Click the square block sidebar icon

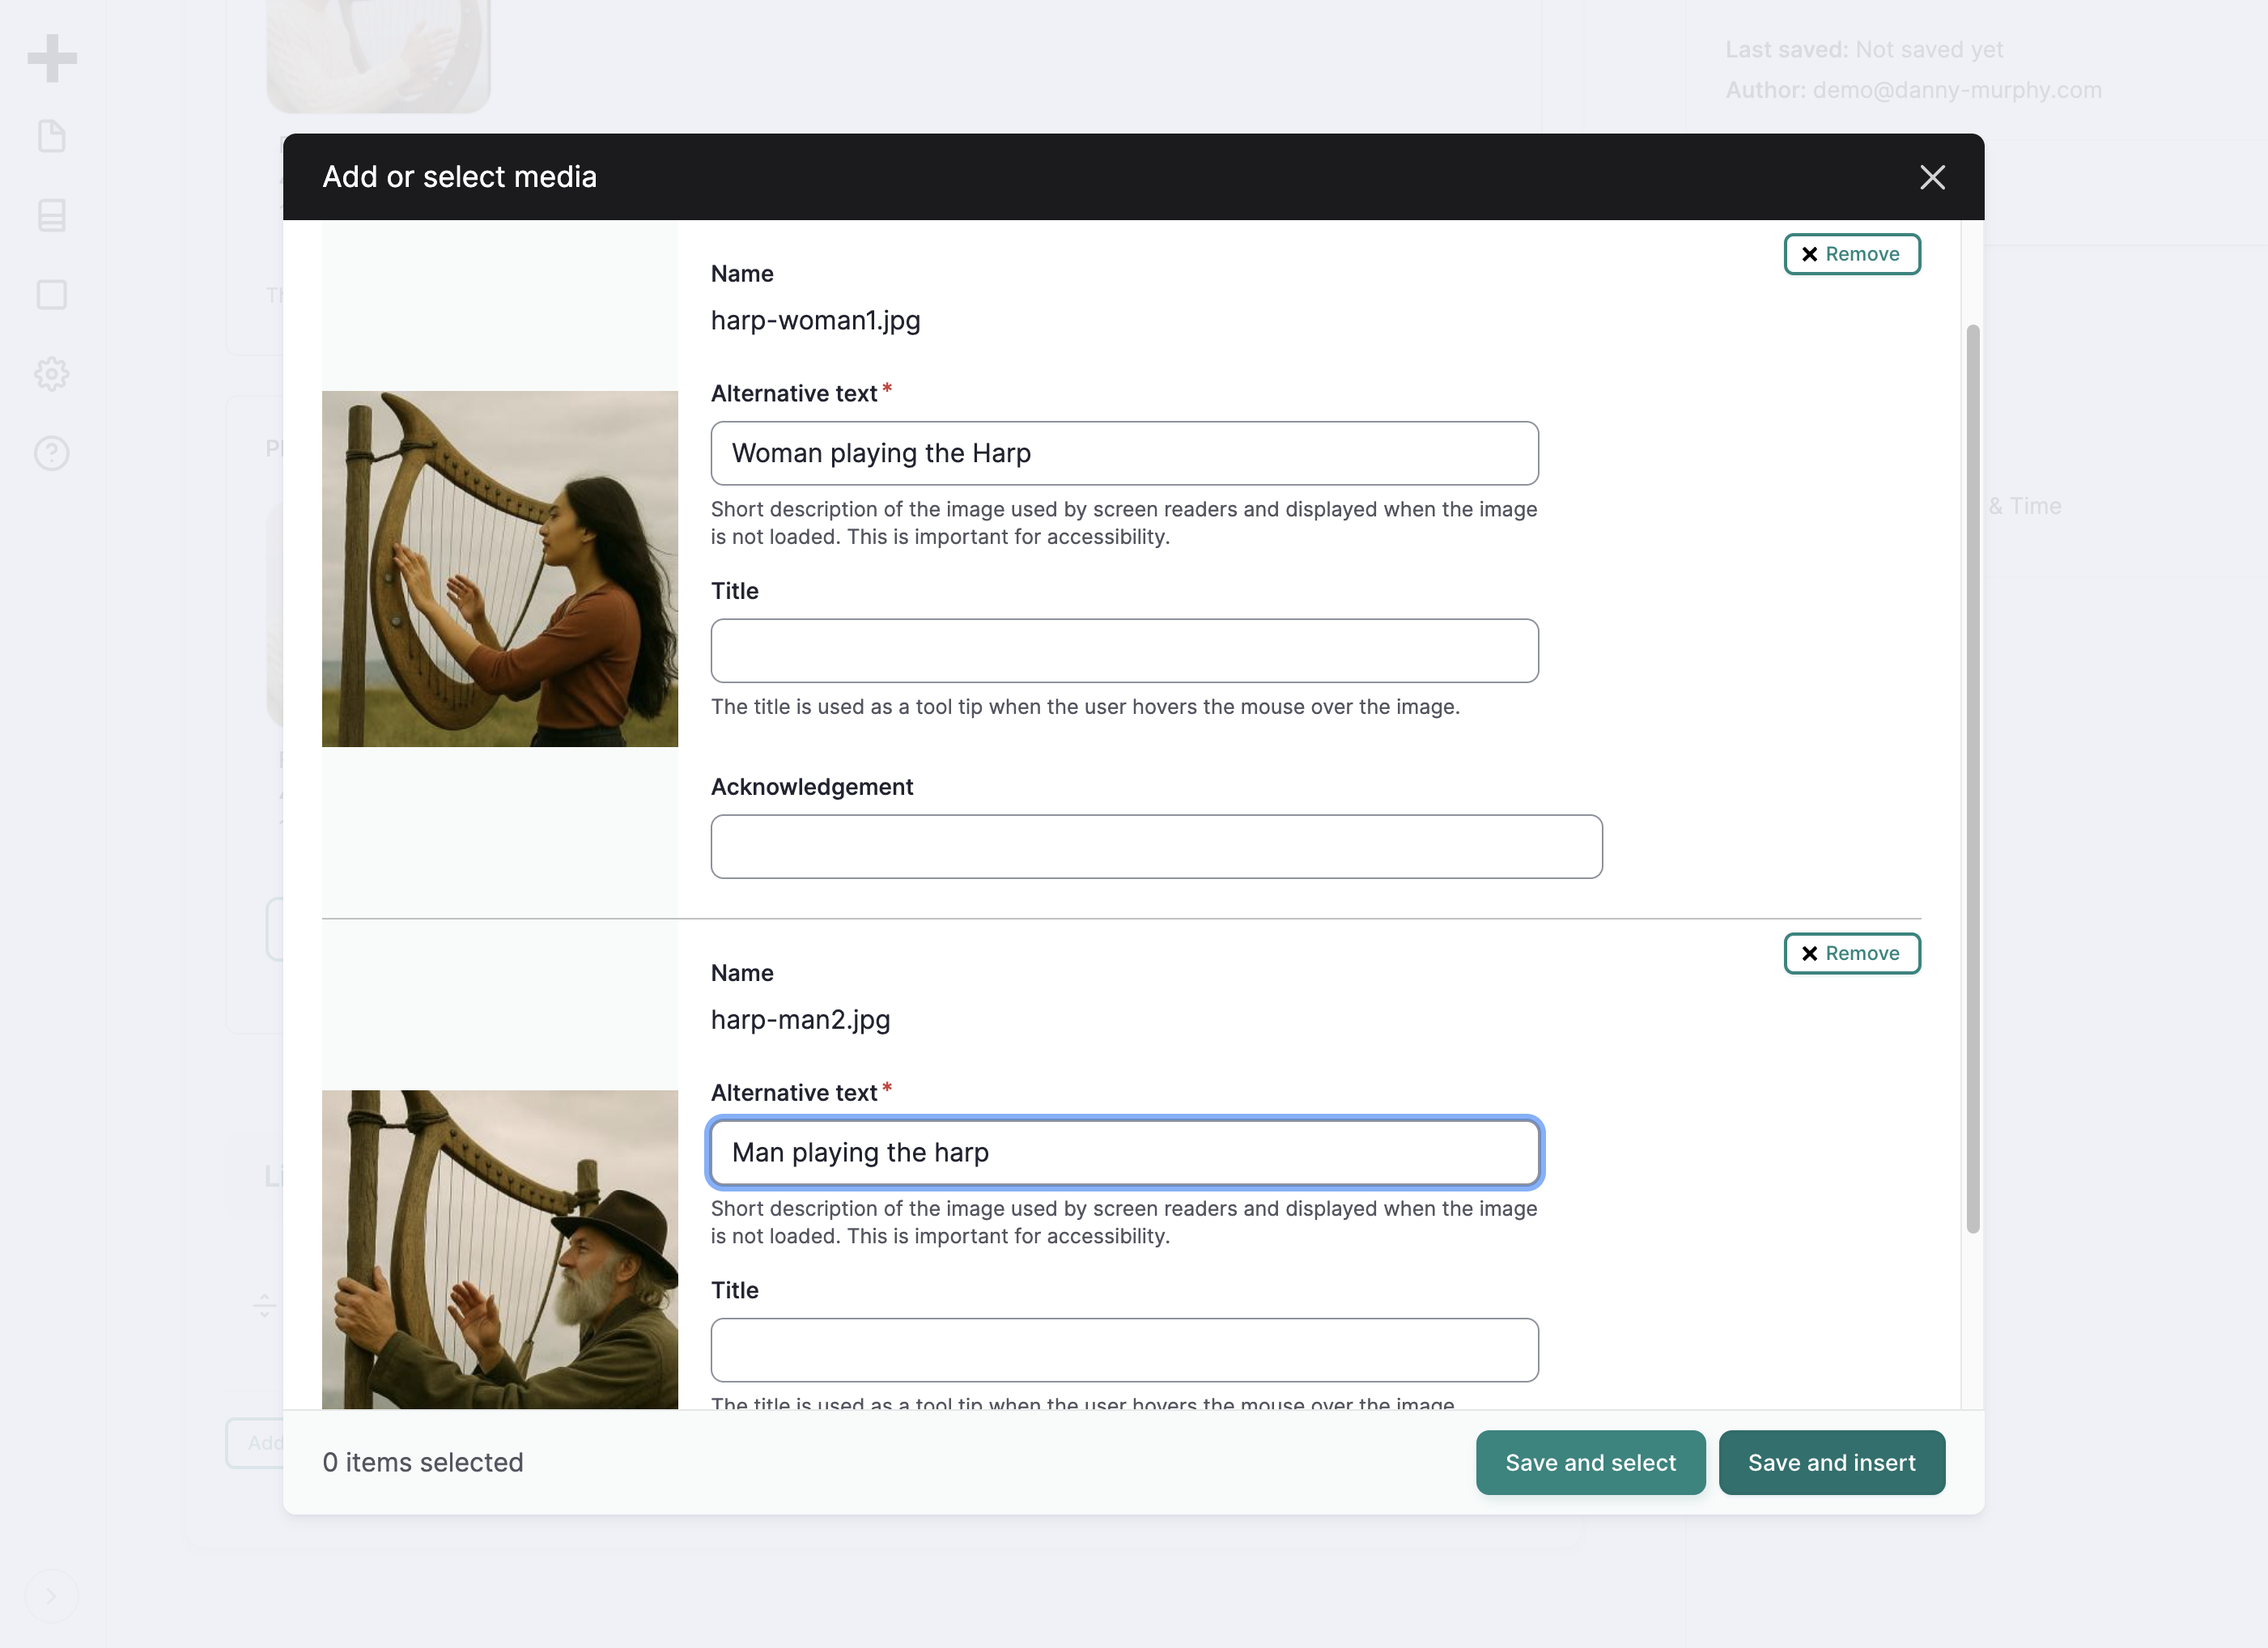click(x=52, y=295)
